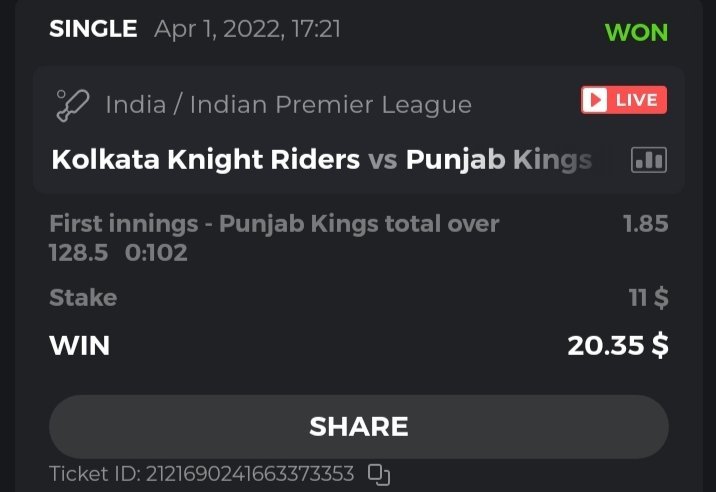Click the SINGLE bet type label
Viewport: 716px width, 492px height.
(x=93, y=29)
